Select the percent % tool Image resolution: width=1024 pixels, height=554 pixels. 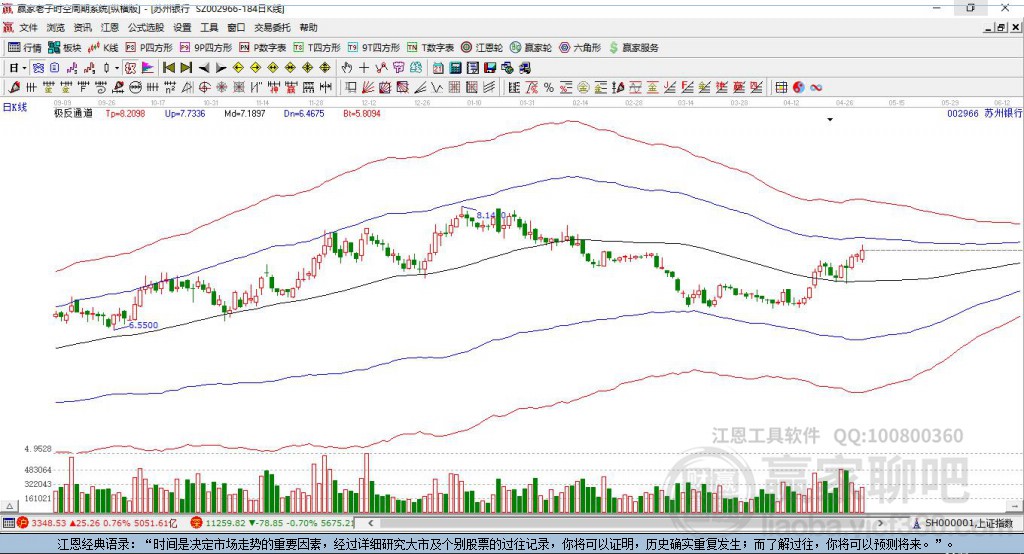click(x=549, y=88)
